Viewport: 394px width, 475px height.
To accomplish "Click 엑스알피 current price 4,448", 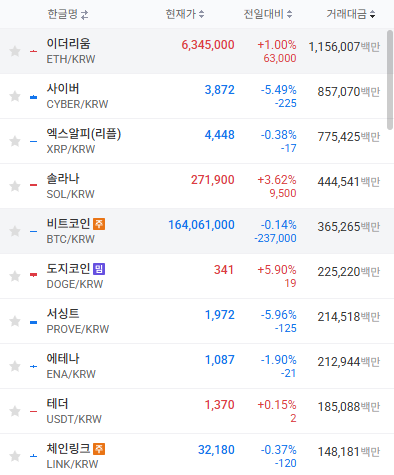I will pos(220,135).
